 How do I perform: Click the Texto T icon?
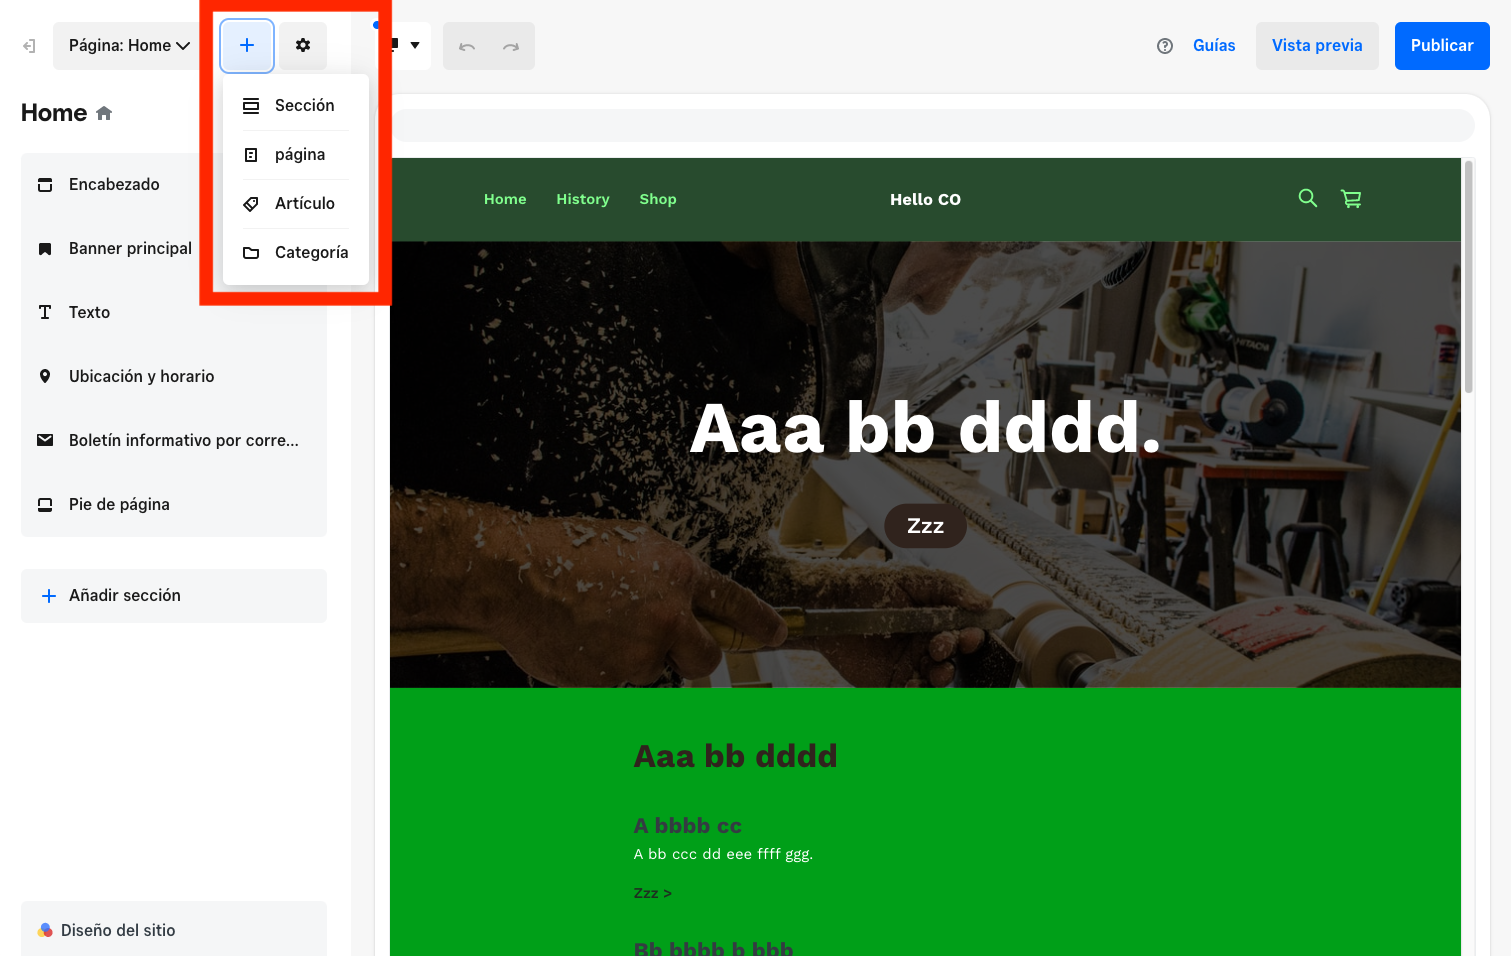(45, 313)
